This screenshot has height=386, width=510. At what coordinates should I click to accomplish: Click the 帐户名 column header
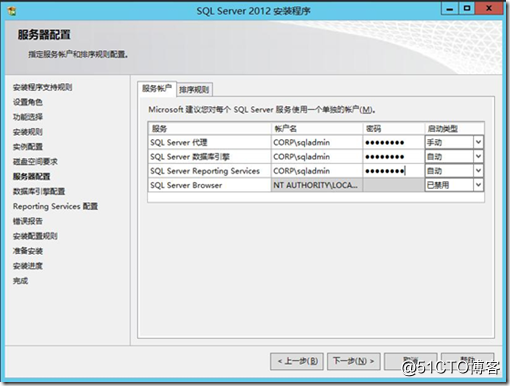(317, 128)
